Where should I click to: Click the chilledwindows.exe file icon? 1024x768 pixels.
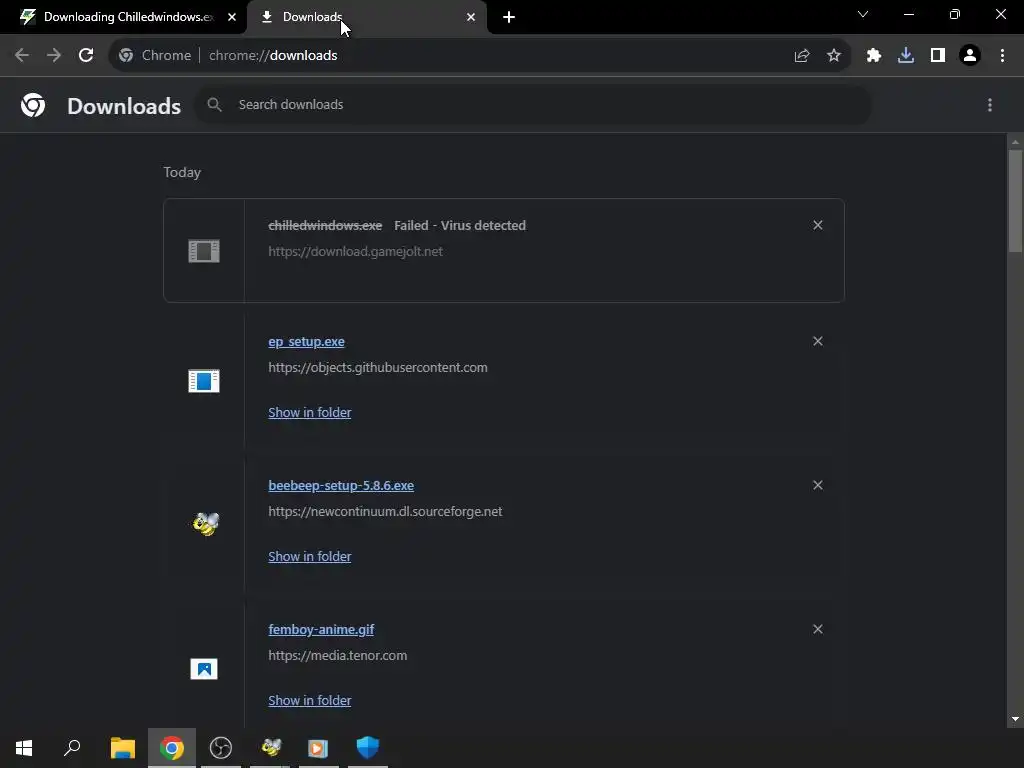point(204,251)
